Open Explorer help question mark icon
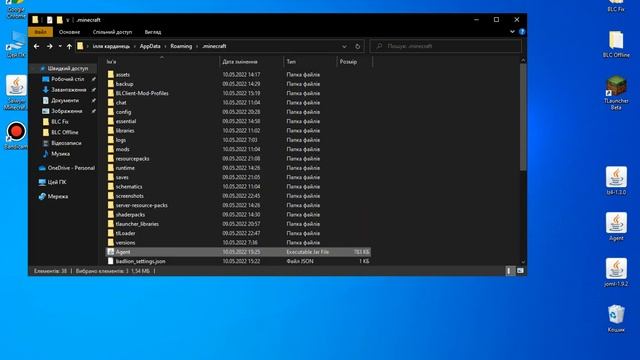 pos(522,31)
